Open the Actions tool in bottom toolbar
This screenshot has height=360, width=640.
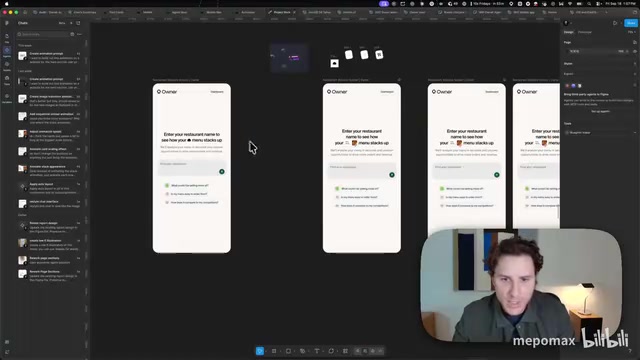345,351
